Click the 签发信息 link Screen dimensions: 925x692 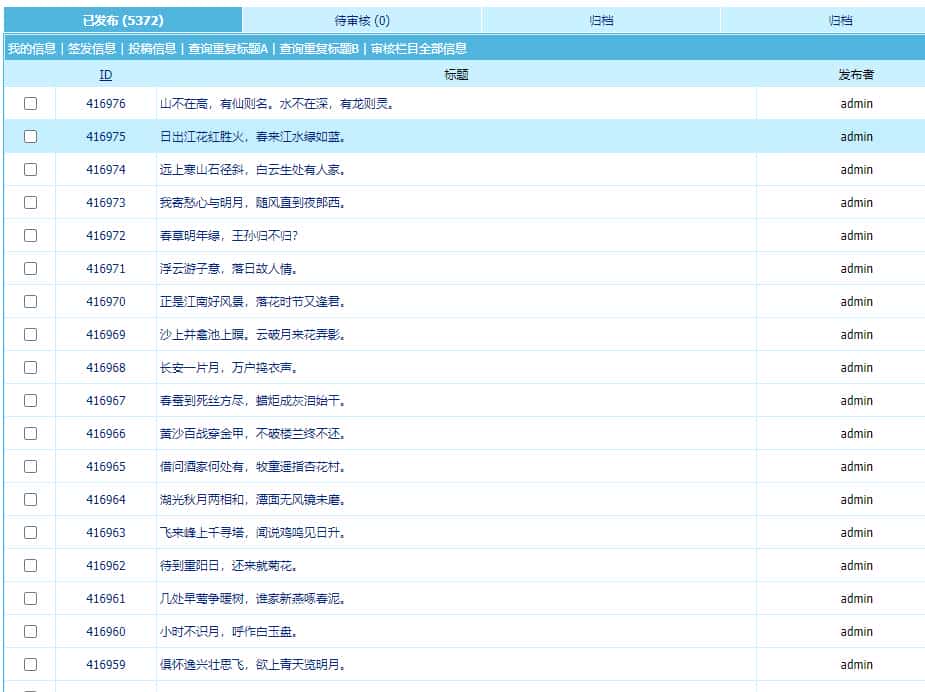(x=91, y=49)
